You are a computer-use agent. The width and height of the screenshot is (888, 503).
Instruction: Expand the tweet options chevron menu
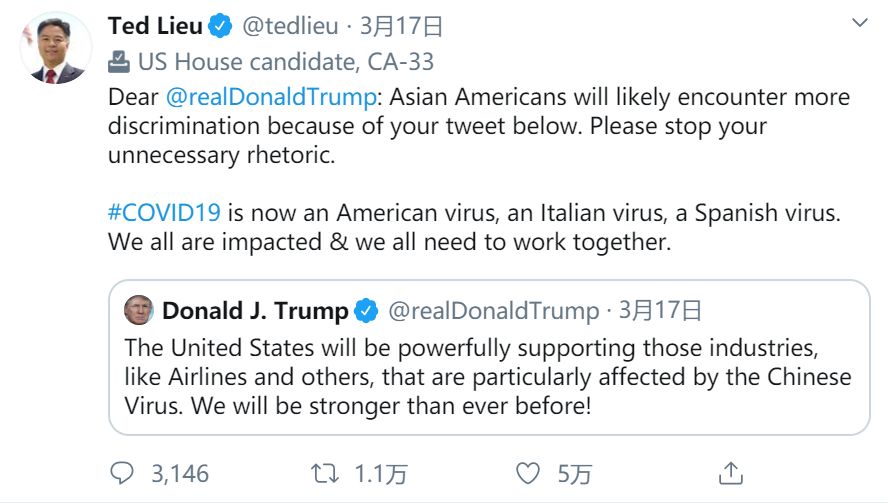(x=859, y=23)
